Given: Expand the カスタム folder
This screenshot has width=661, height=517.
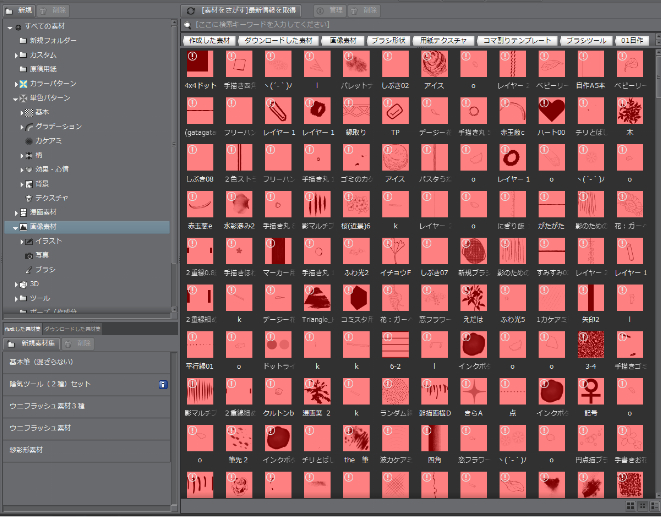Looking at the screenshot, I should click(14, 54).
